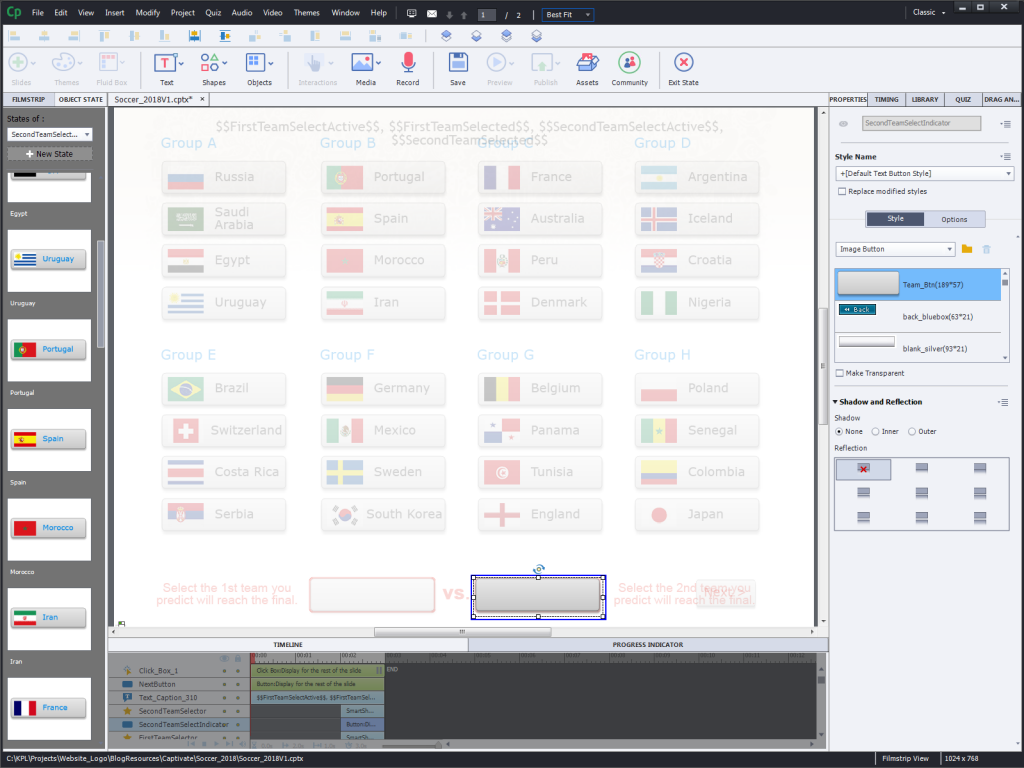Click the Text tool icon
Image resolution: width=1024 pixels, height=768 pixels.
(166, 63)
